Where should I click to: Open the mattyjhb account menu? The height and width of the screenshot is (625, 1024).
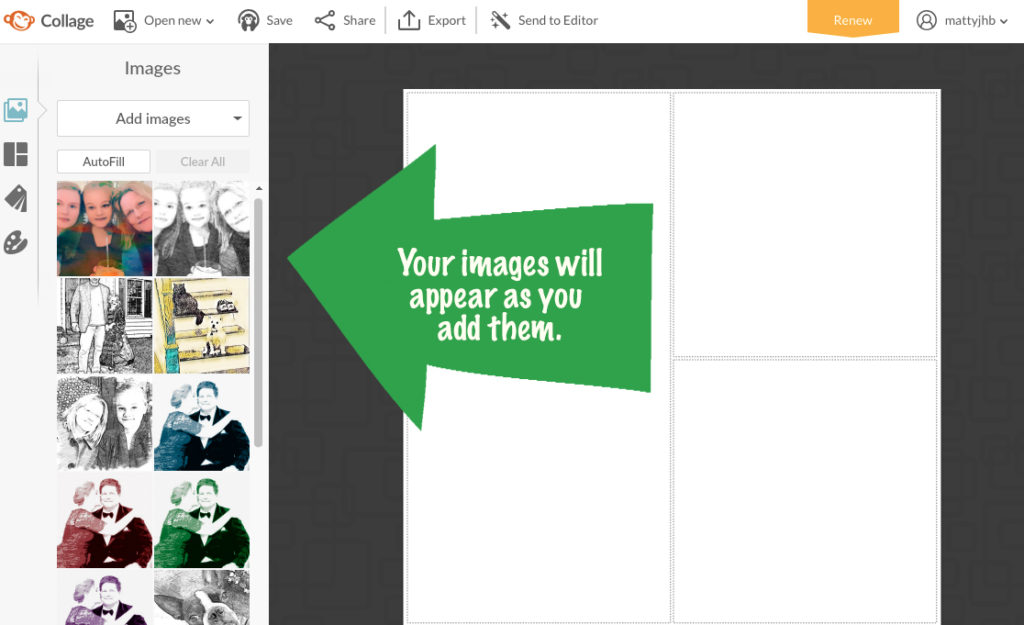[962, 20]
